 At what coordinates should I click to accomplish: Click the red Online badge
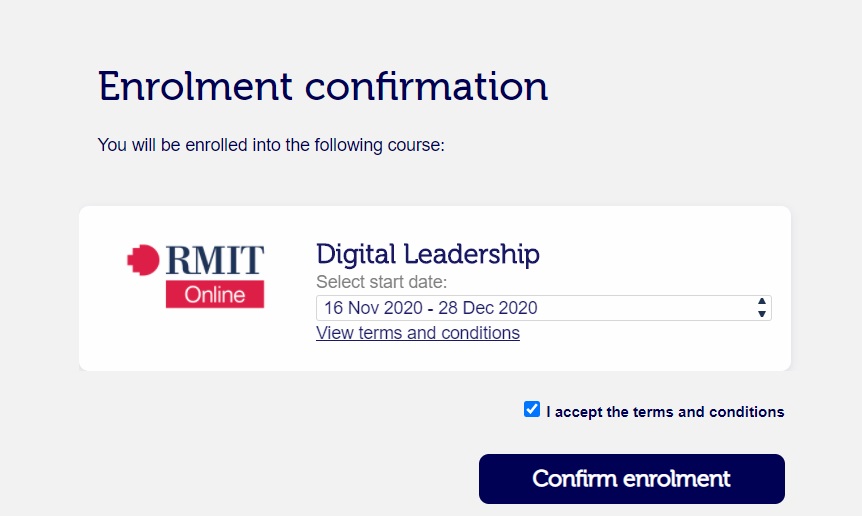pyautogui.click(x=214, y=294)
